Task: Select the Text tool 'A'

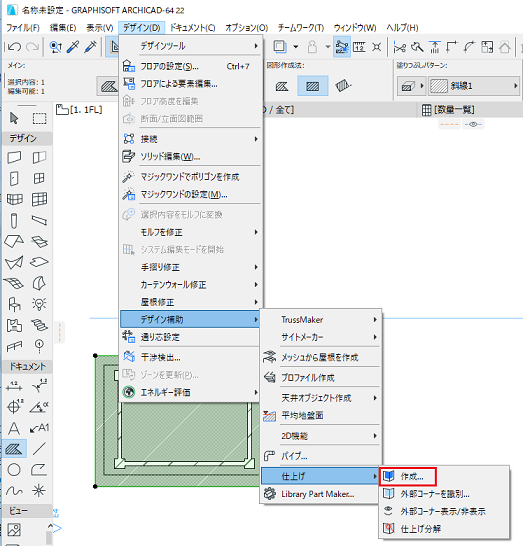Action: 14,428
